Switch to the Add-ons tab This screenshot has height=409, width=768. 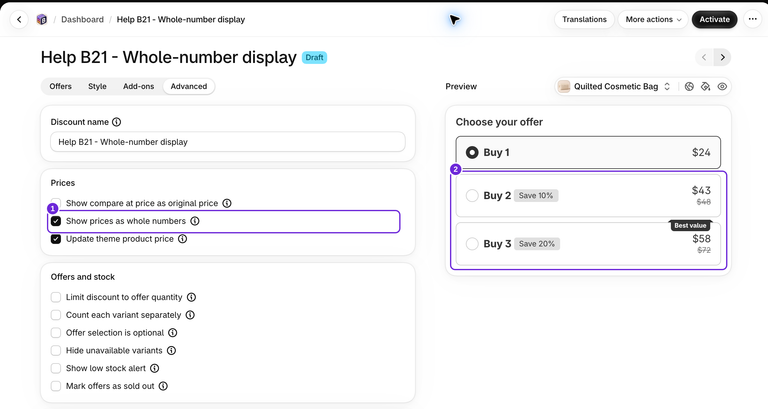(139, 86)
